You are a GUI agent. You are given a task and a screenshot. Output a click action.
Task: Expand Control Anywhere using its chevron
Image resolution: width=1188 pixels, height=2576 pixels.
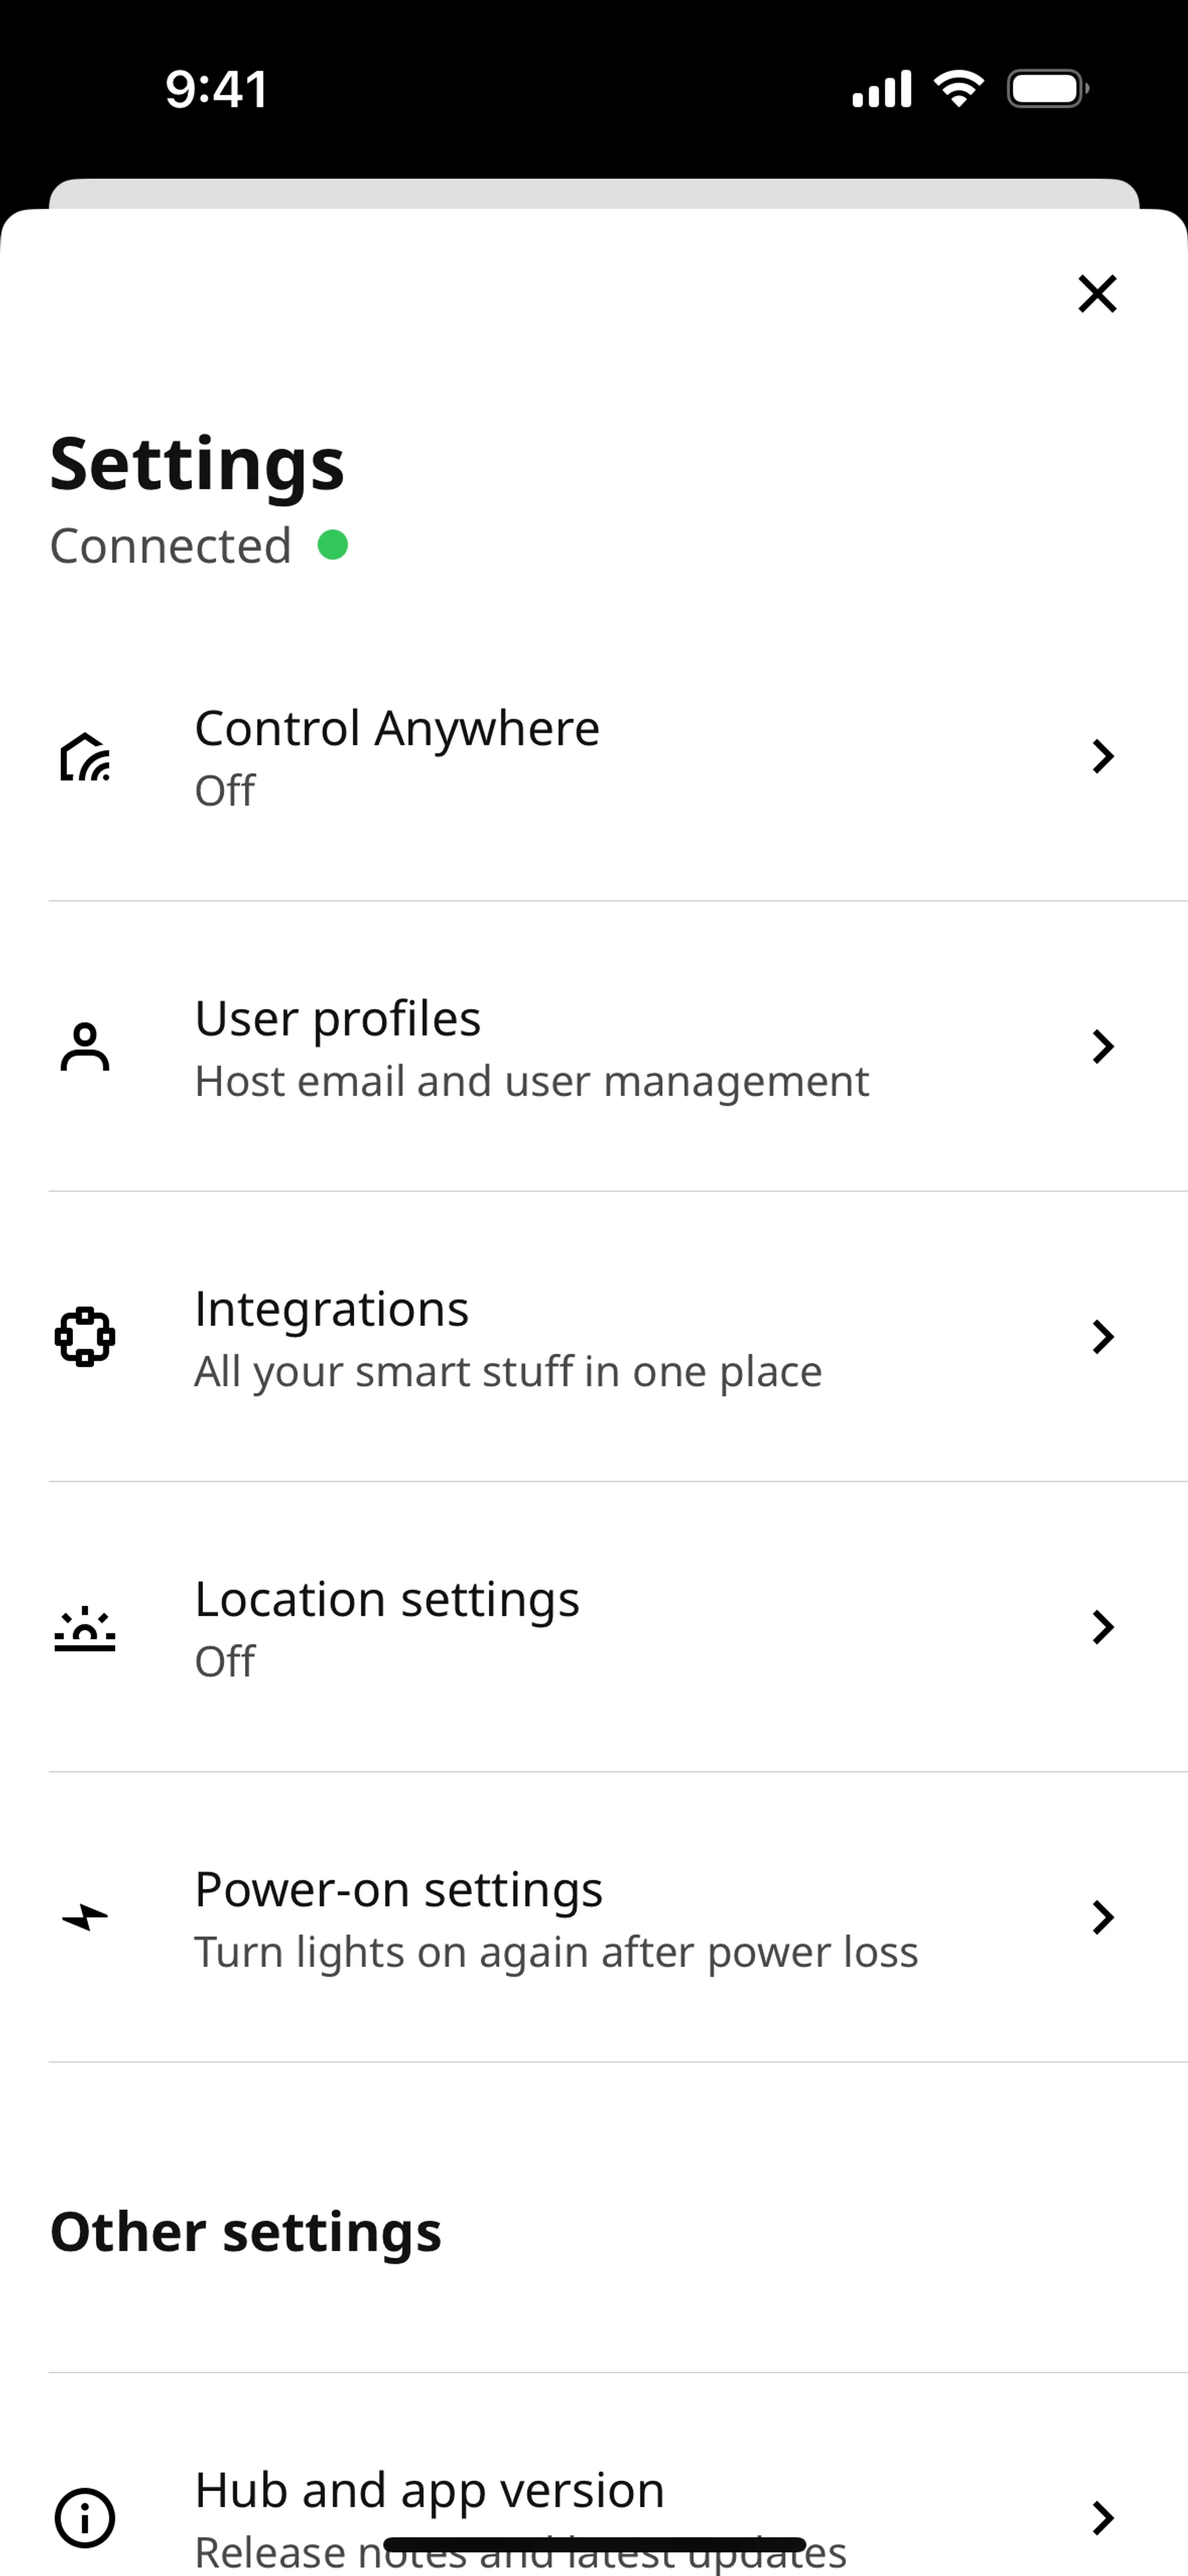tap(1102, 757)
